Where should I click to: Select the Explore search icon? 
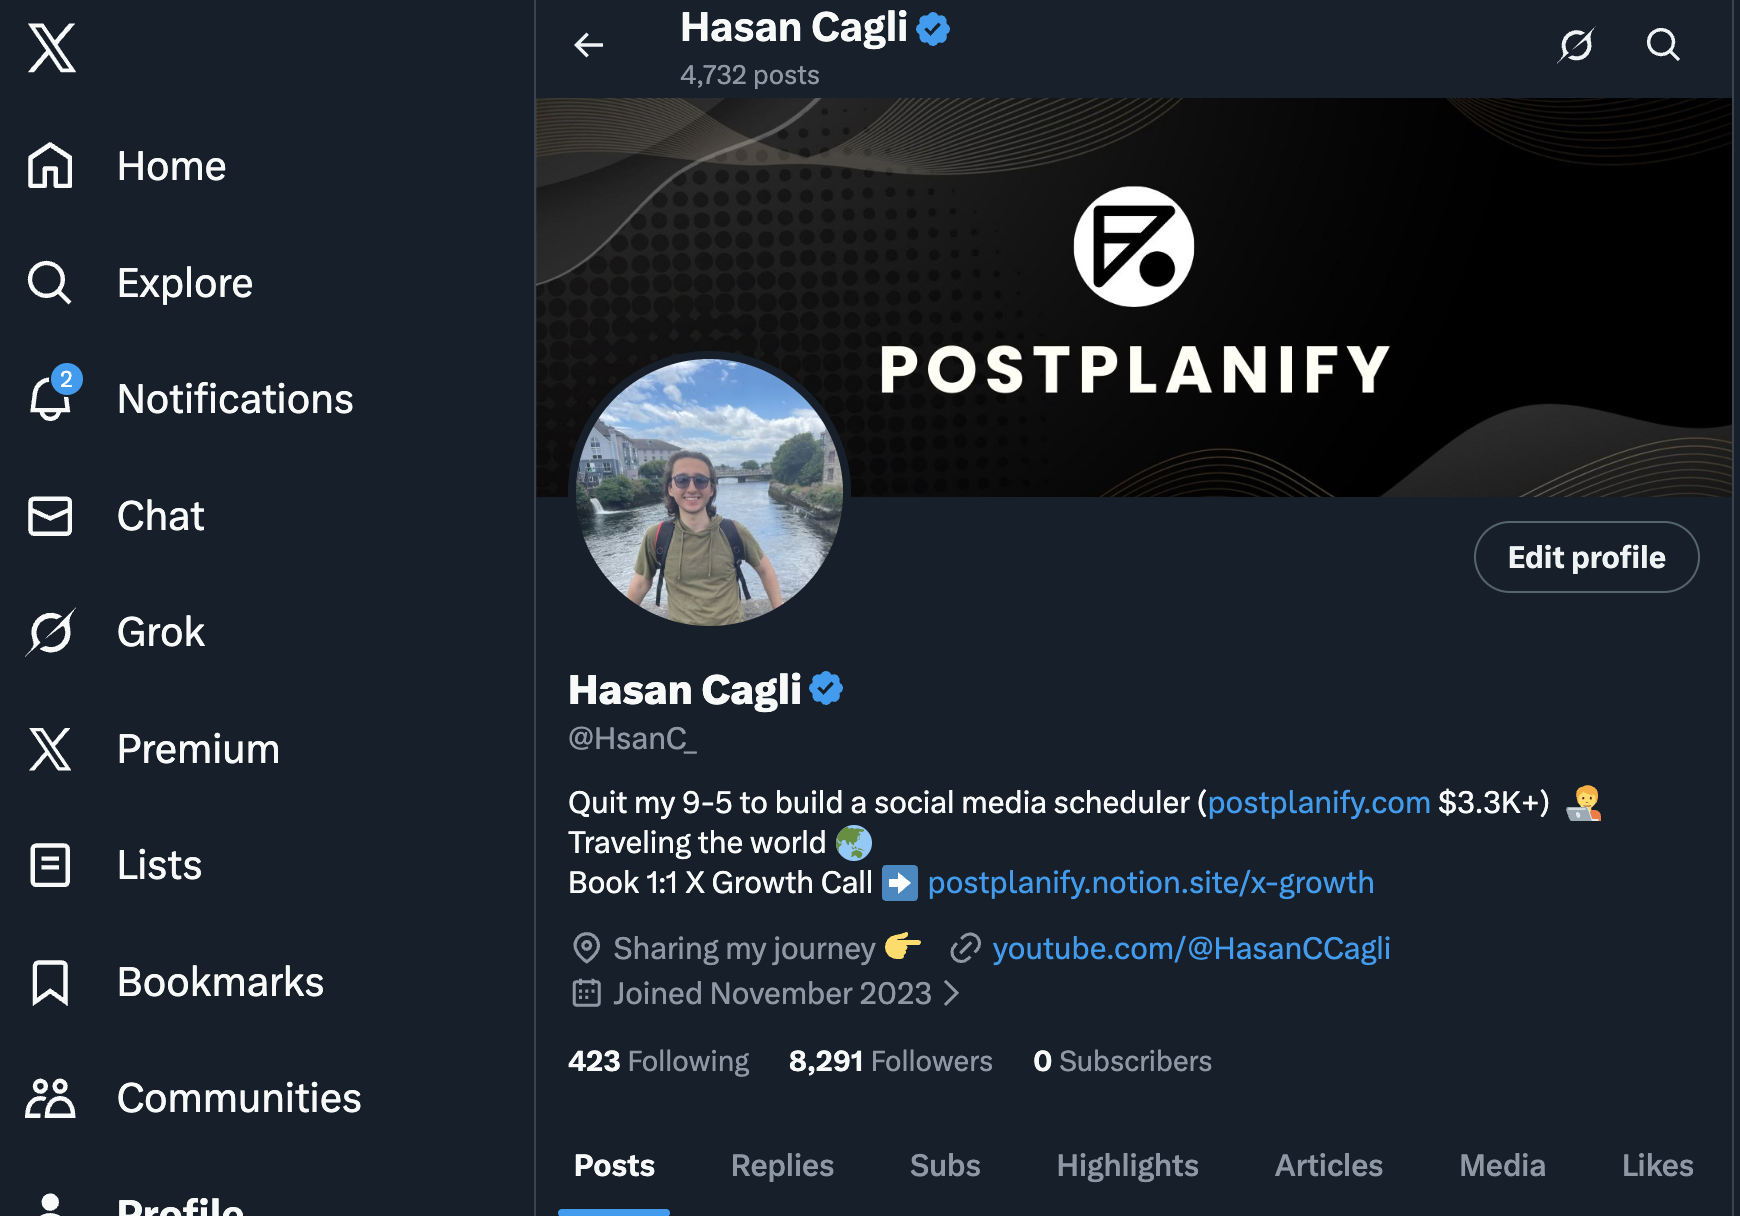pyautogui.click(x=184, y=282)
